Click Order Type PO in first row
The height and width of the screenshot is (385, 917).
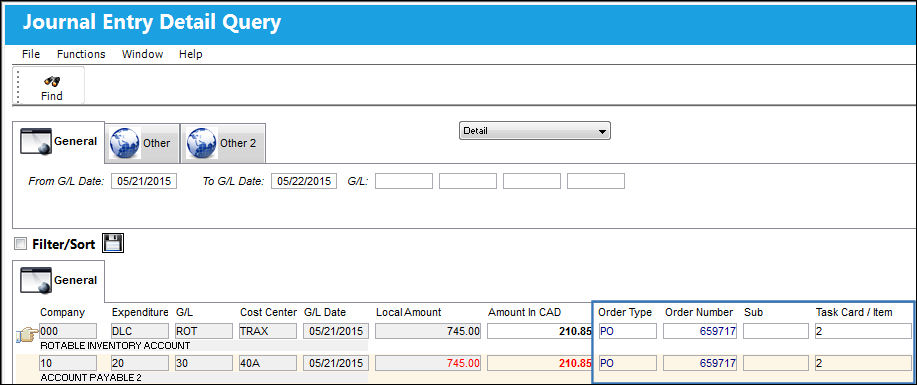coord(628,331)
